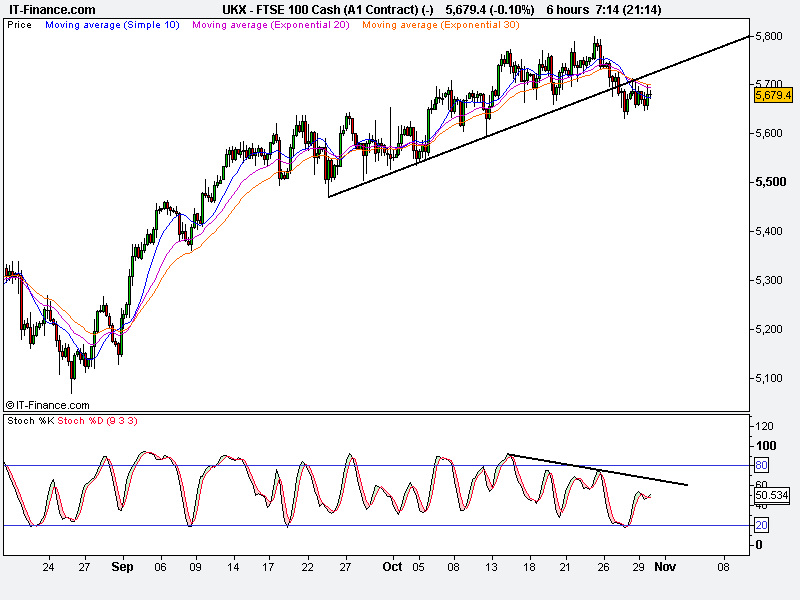Click the IT-Finance.com title text
The width and height of the screenshot is (800, 600).
pos(52,10)
